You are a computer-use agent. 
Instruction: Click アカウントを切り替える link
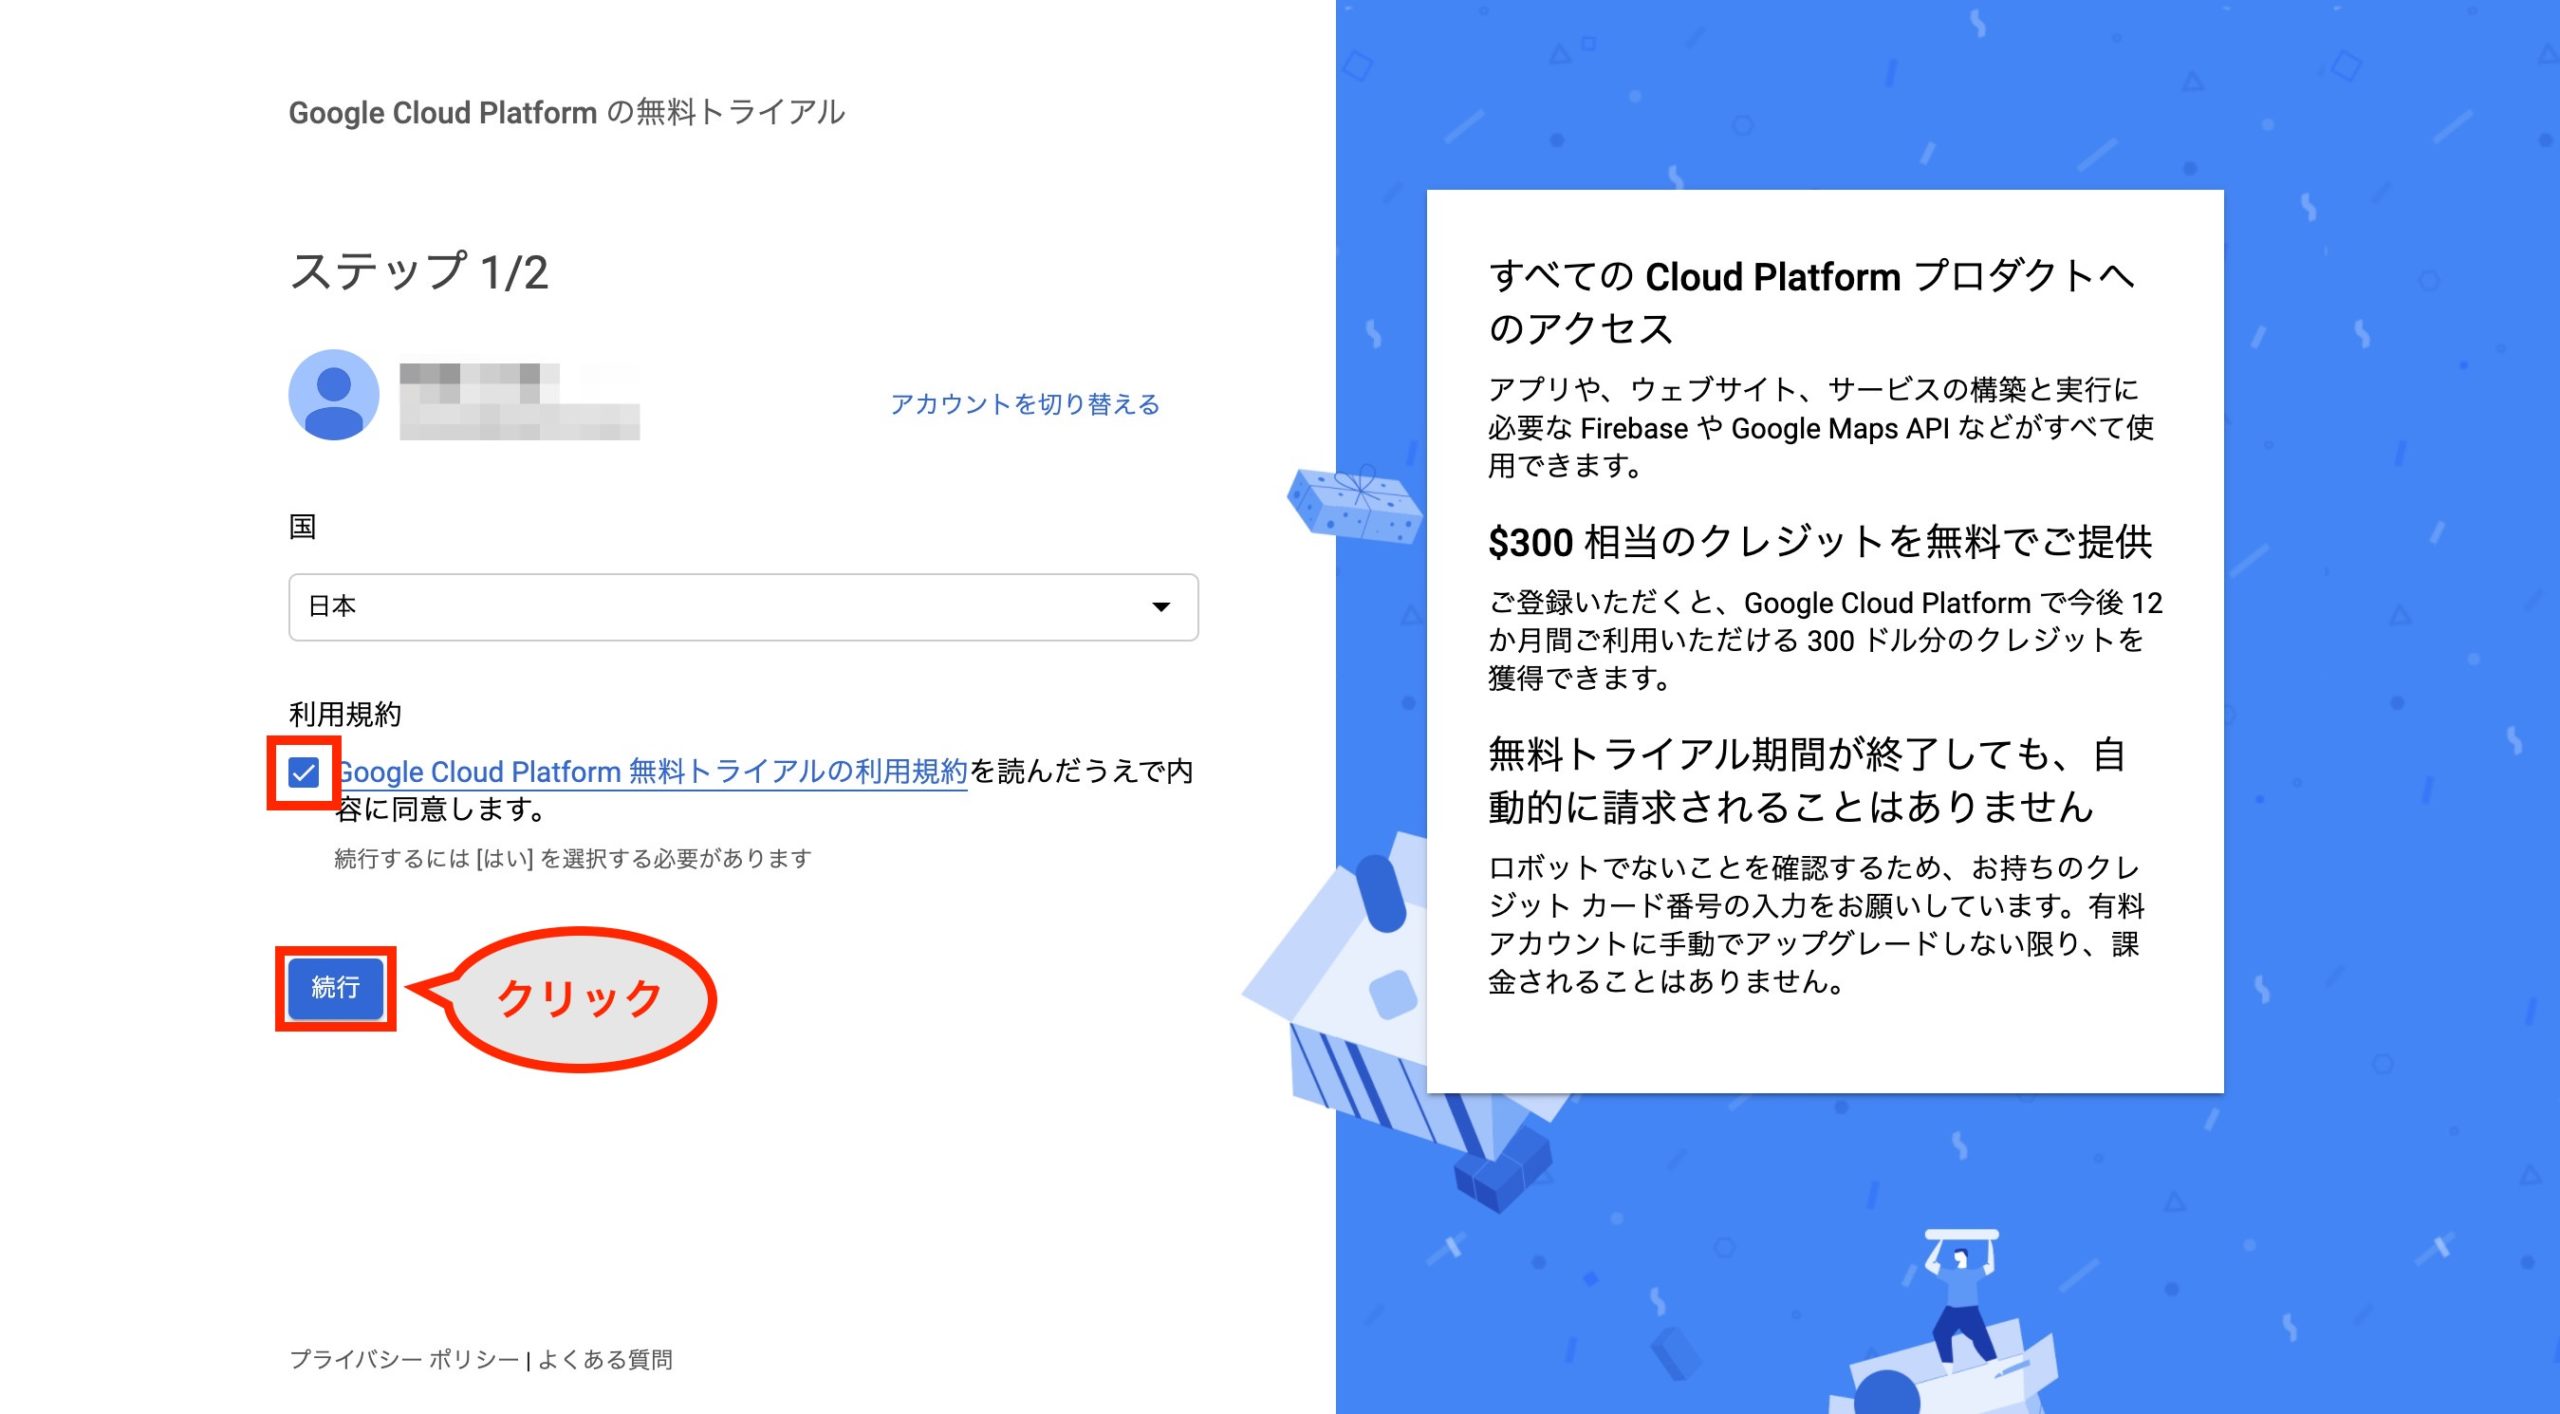(x=1025, y=404)
